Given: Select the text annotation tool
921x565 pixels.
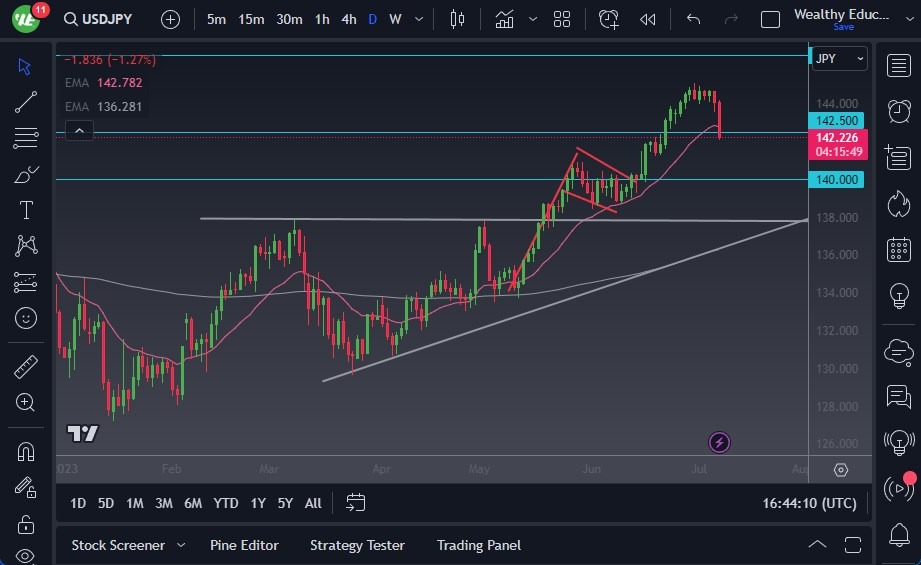Looking at the screenshot, I should click(x=26, y=210).
